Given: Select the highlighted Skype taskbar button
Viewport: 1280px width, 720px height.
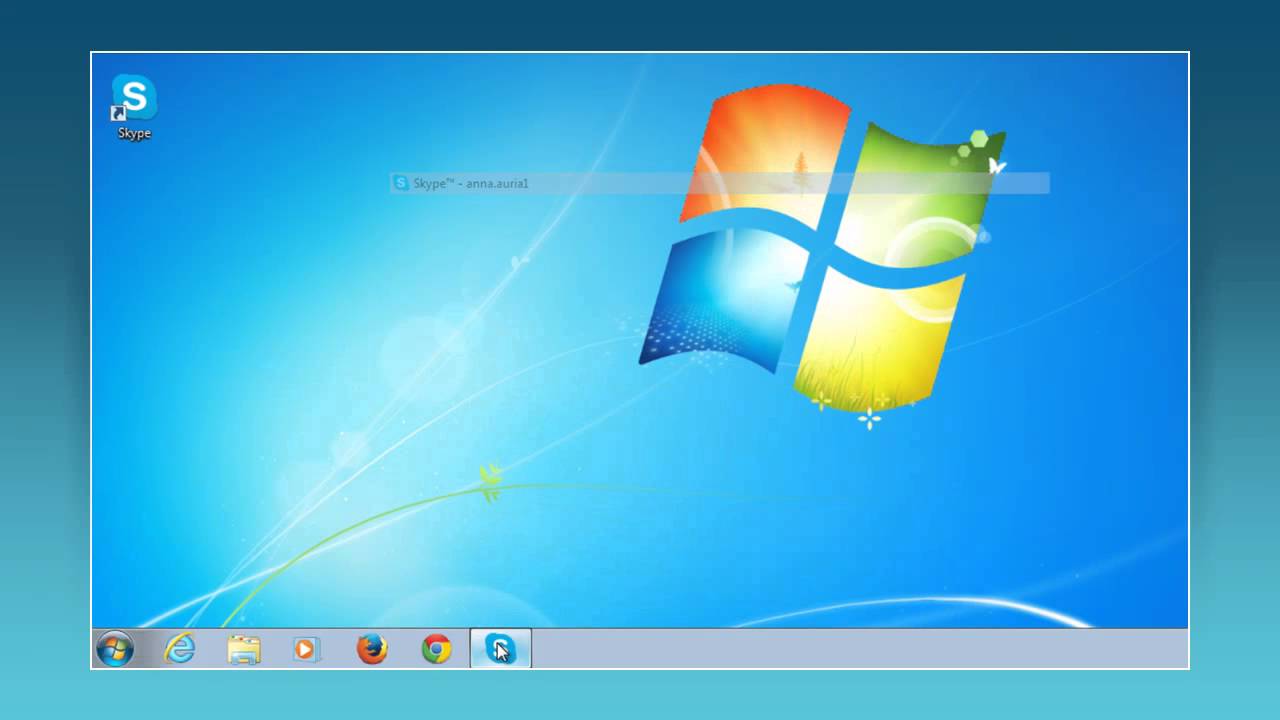Looking at the screenshot, I should [x=499, y=650].
